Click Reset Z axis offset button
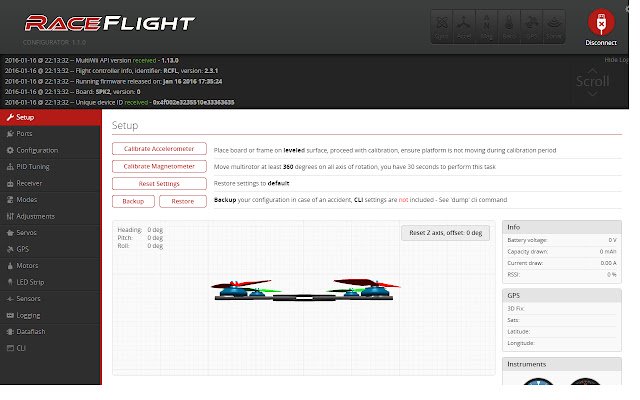The height and width of the screenshot is (400, 640). pyautogui.click(x=445, y=233)
